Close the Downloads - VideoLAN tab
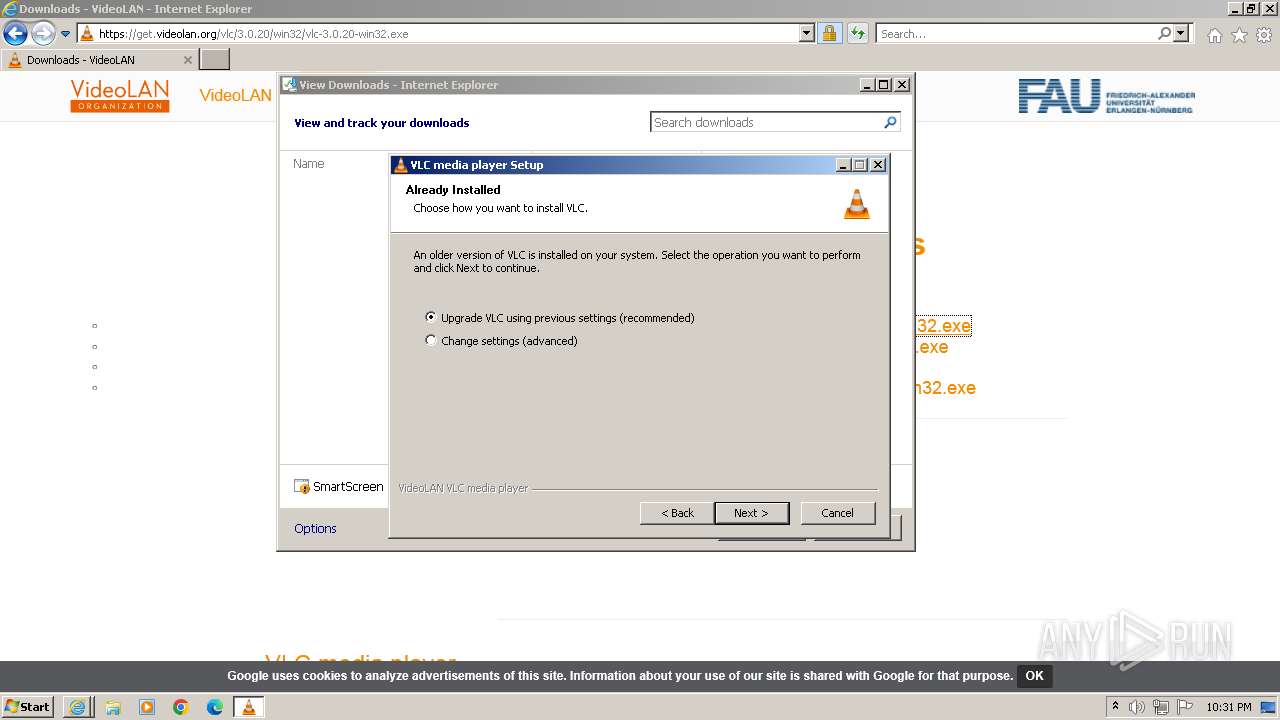 [x=188, y=60]
